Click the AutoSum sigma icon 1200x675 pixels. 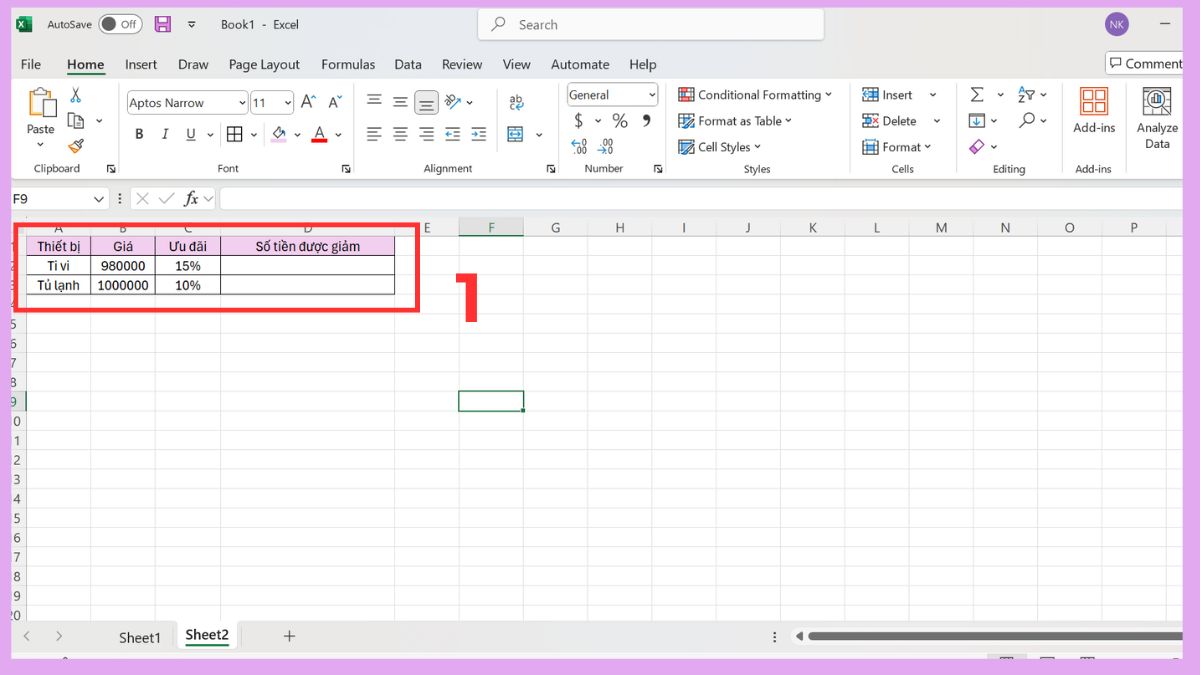point(977,95)
